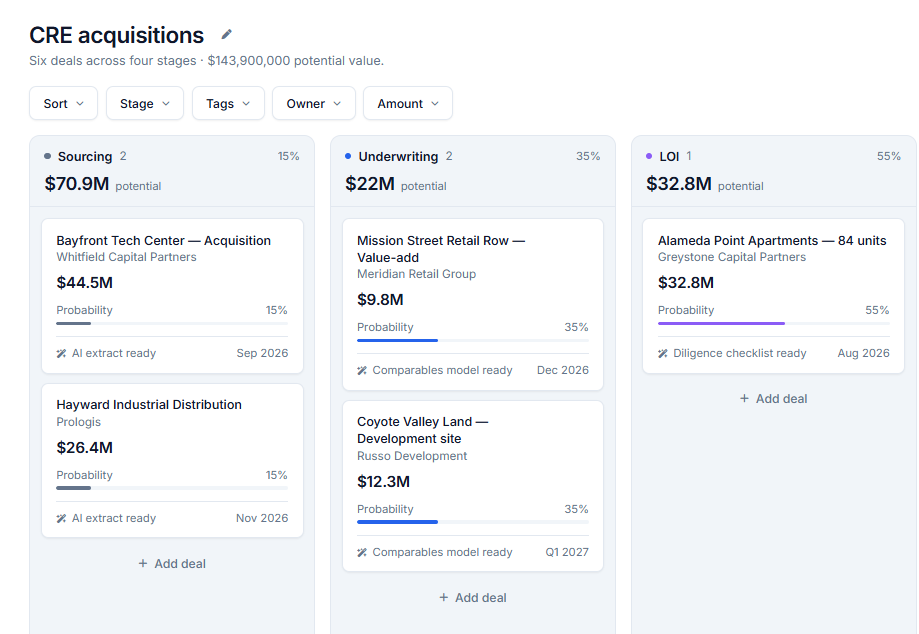Add deal to Underwriting column

coord(473,598)
